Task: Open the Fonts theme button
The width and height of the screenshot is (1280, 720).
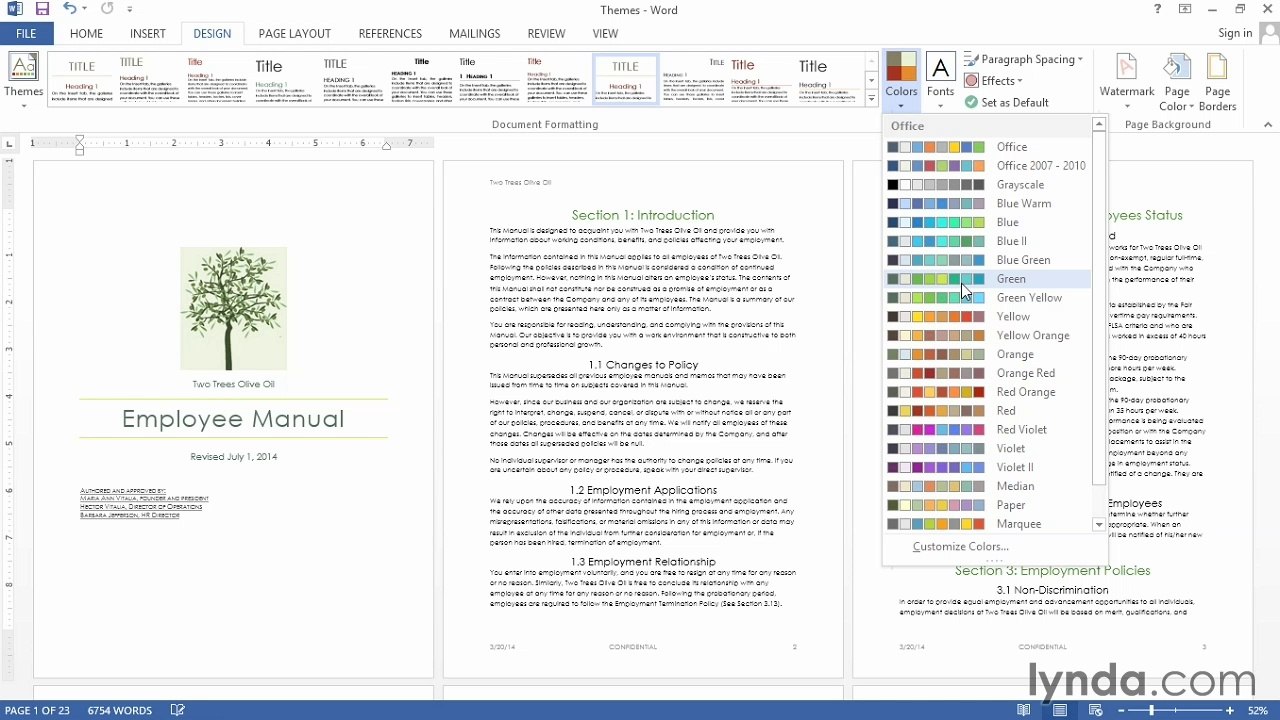Action: pos(940,81)
